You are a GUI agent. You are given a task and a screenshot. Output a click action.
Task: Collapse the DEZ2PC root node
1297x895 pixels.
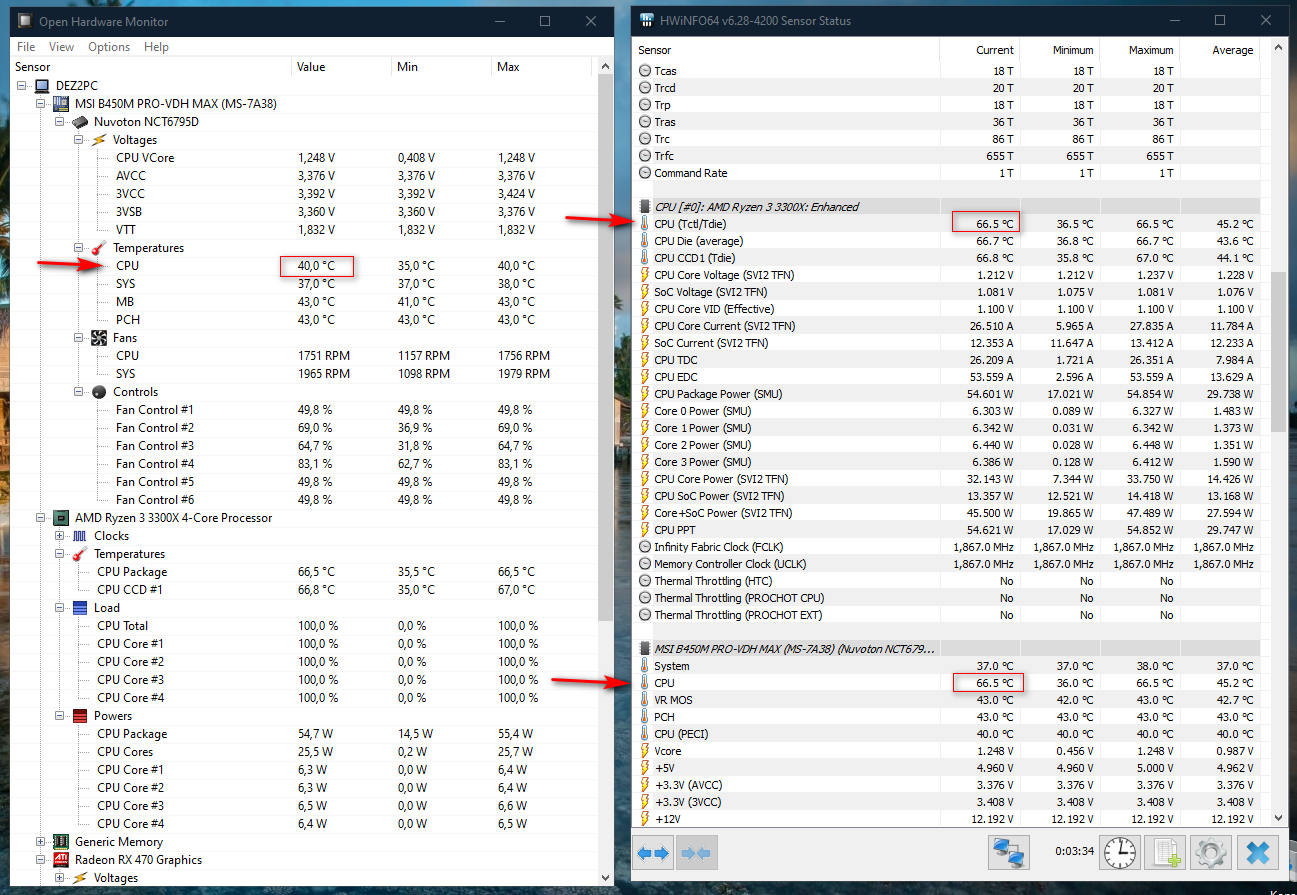pyautogui.click(x=23, y=86)
